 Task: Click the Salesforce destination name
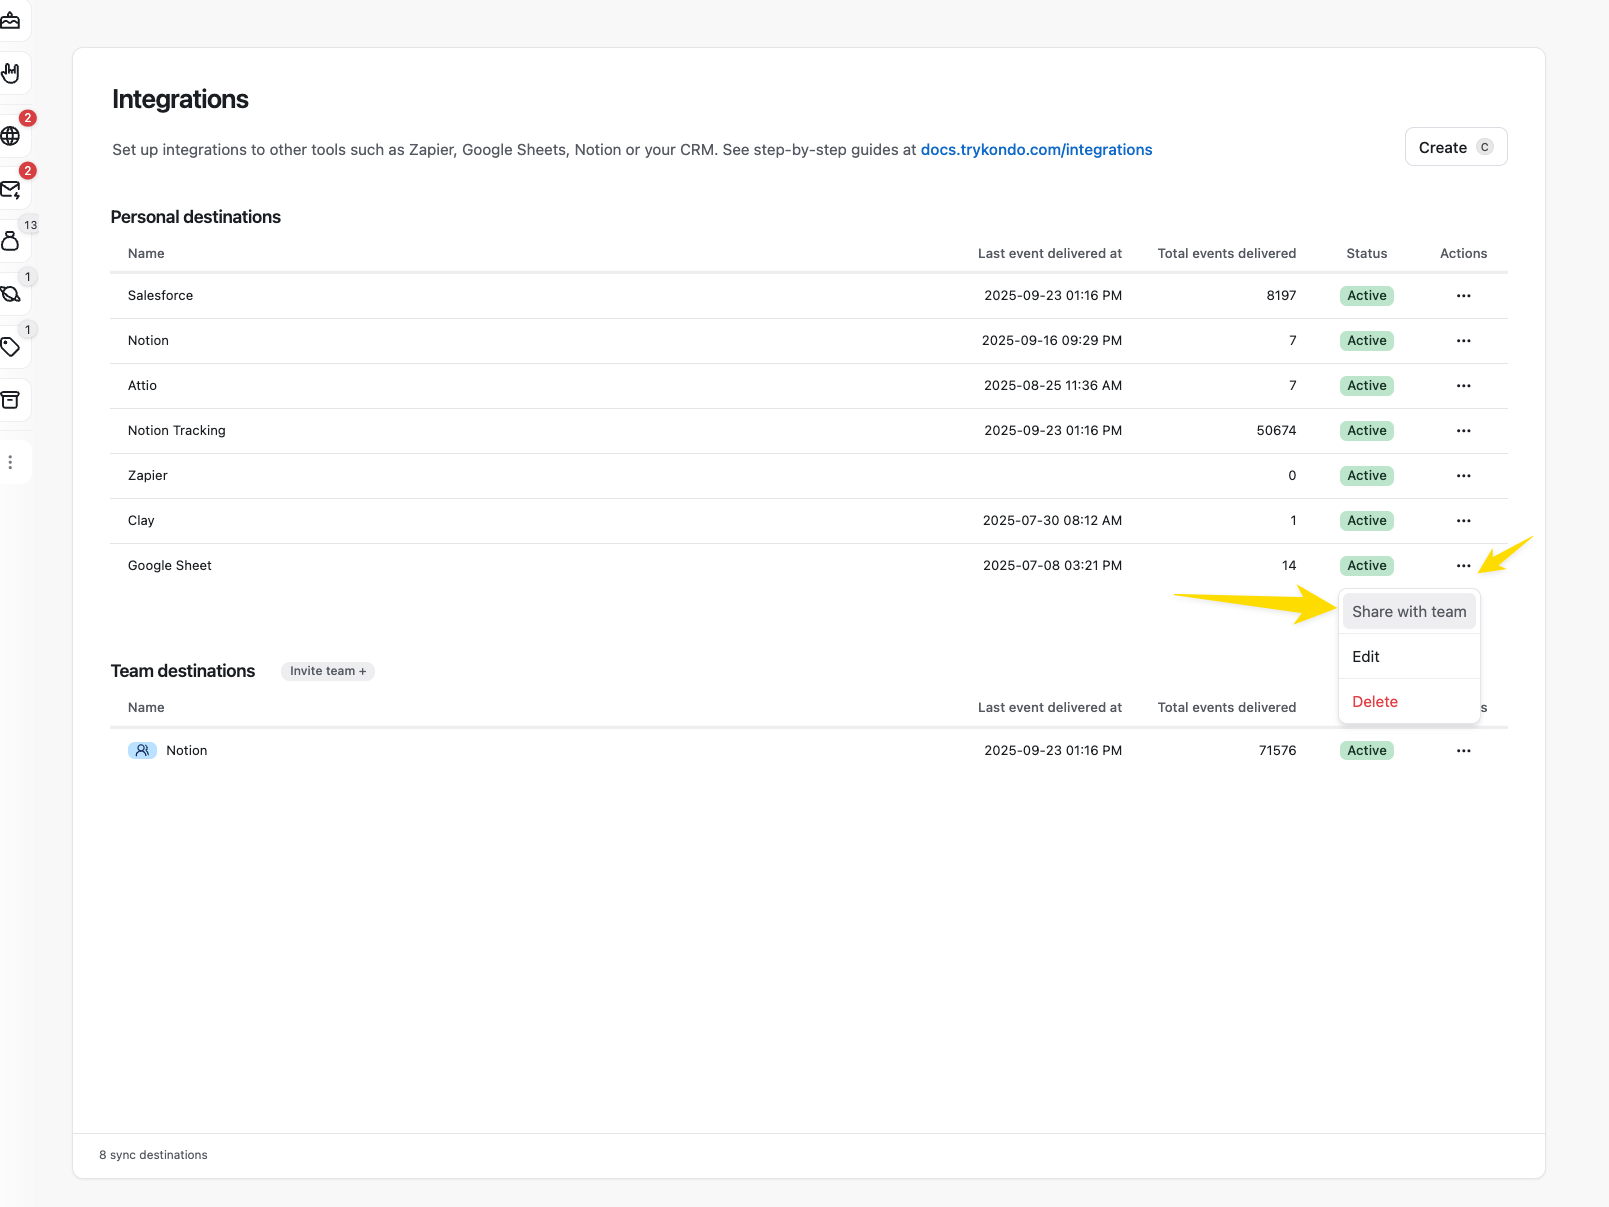(x=160, y=296)
